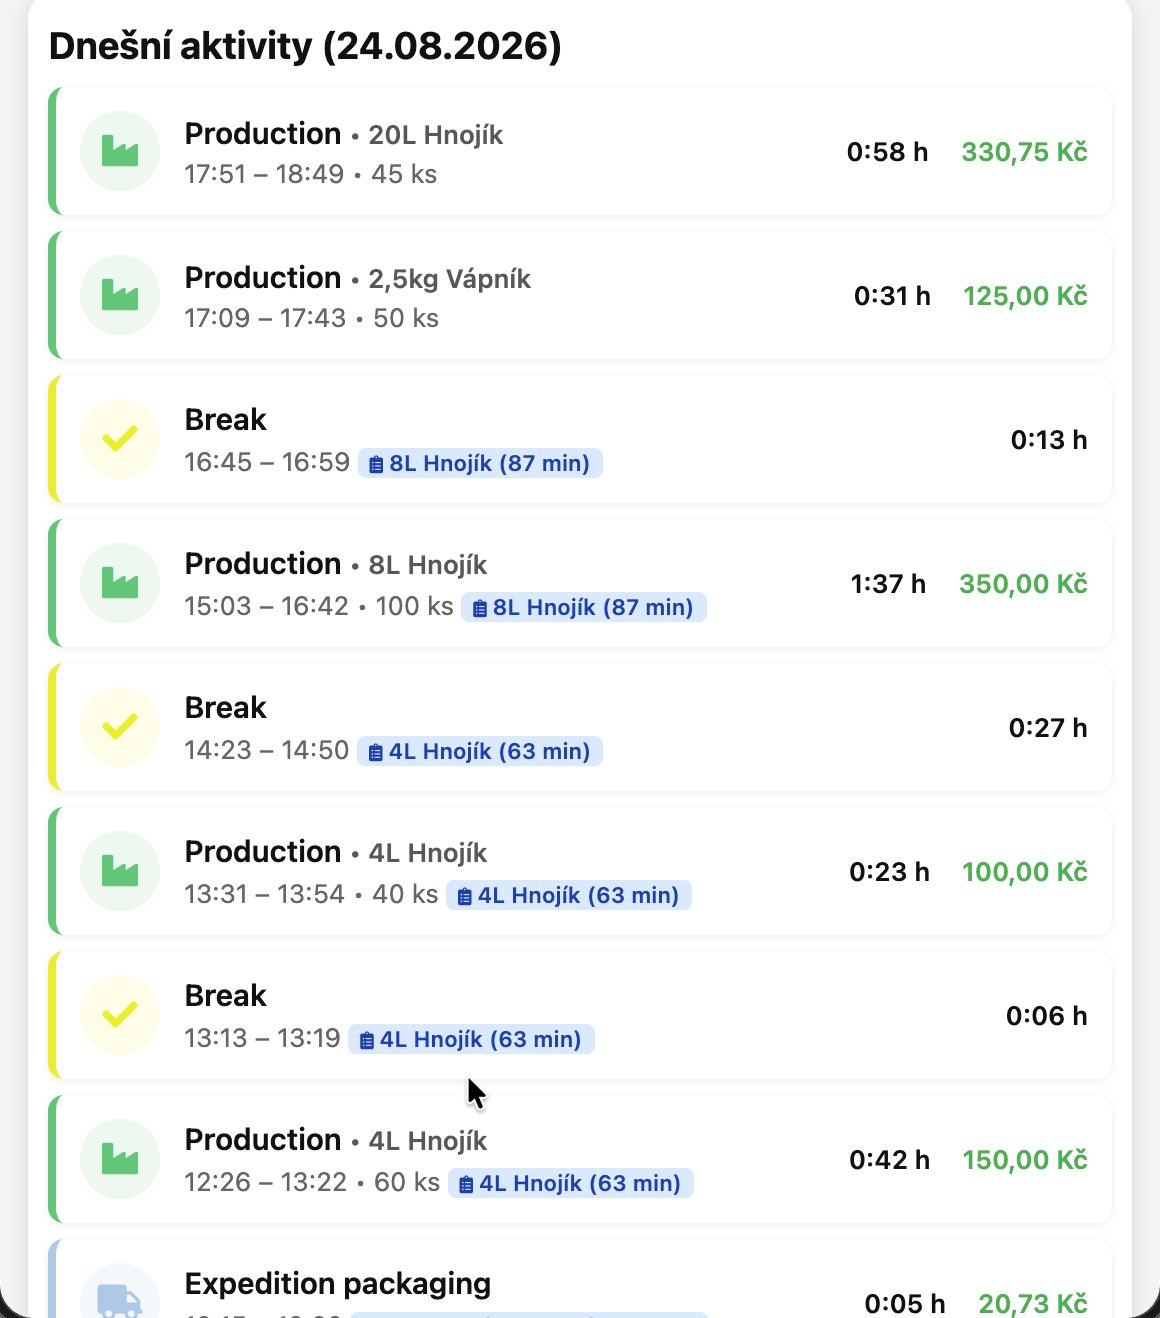The image size is (1160, 1318).
Task: Click the checkmark icon of 16:45 break
Action: click(x=120, y=439)
